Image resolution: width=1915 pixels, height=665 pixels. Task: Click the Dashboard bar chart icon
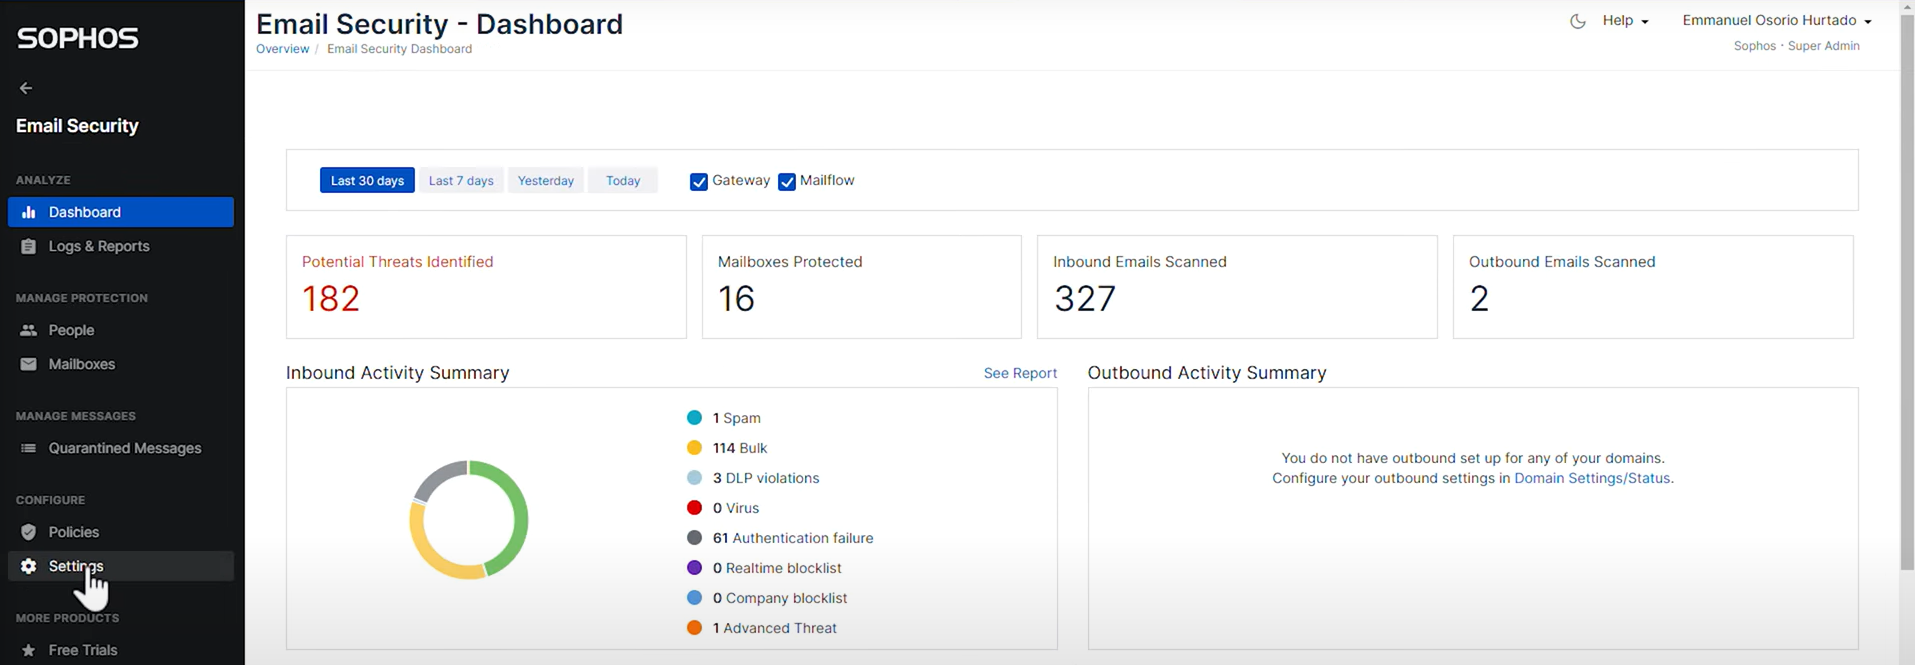tap(29, 212)
